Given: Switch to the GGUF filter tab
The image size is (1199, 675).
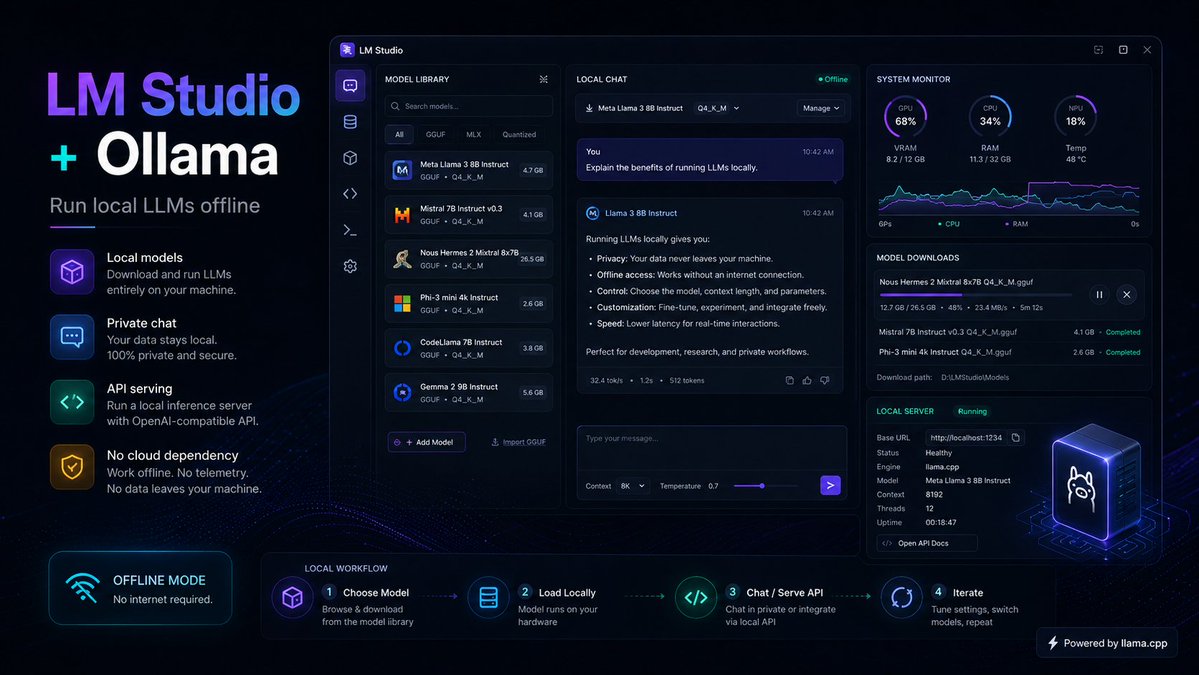Looking at the screenshot, I should [x=435, y=135].
